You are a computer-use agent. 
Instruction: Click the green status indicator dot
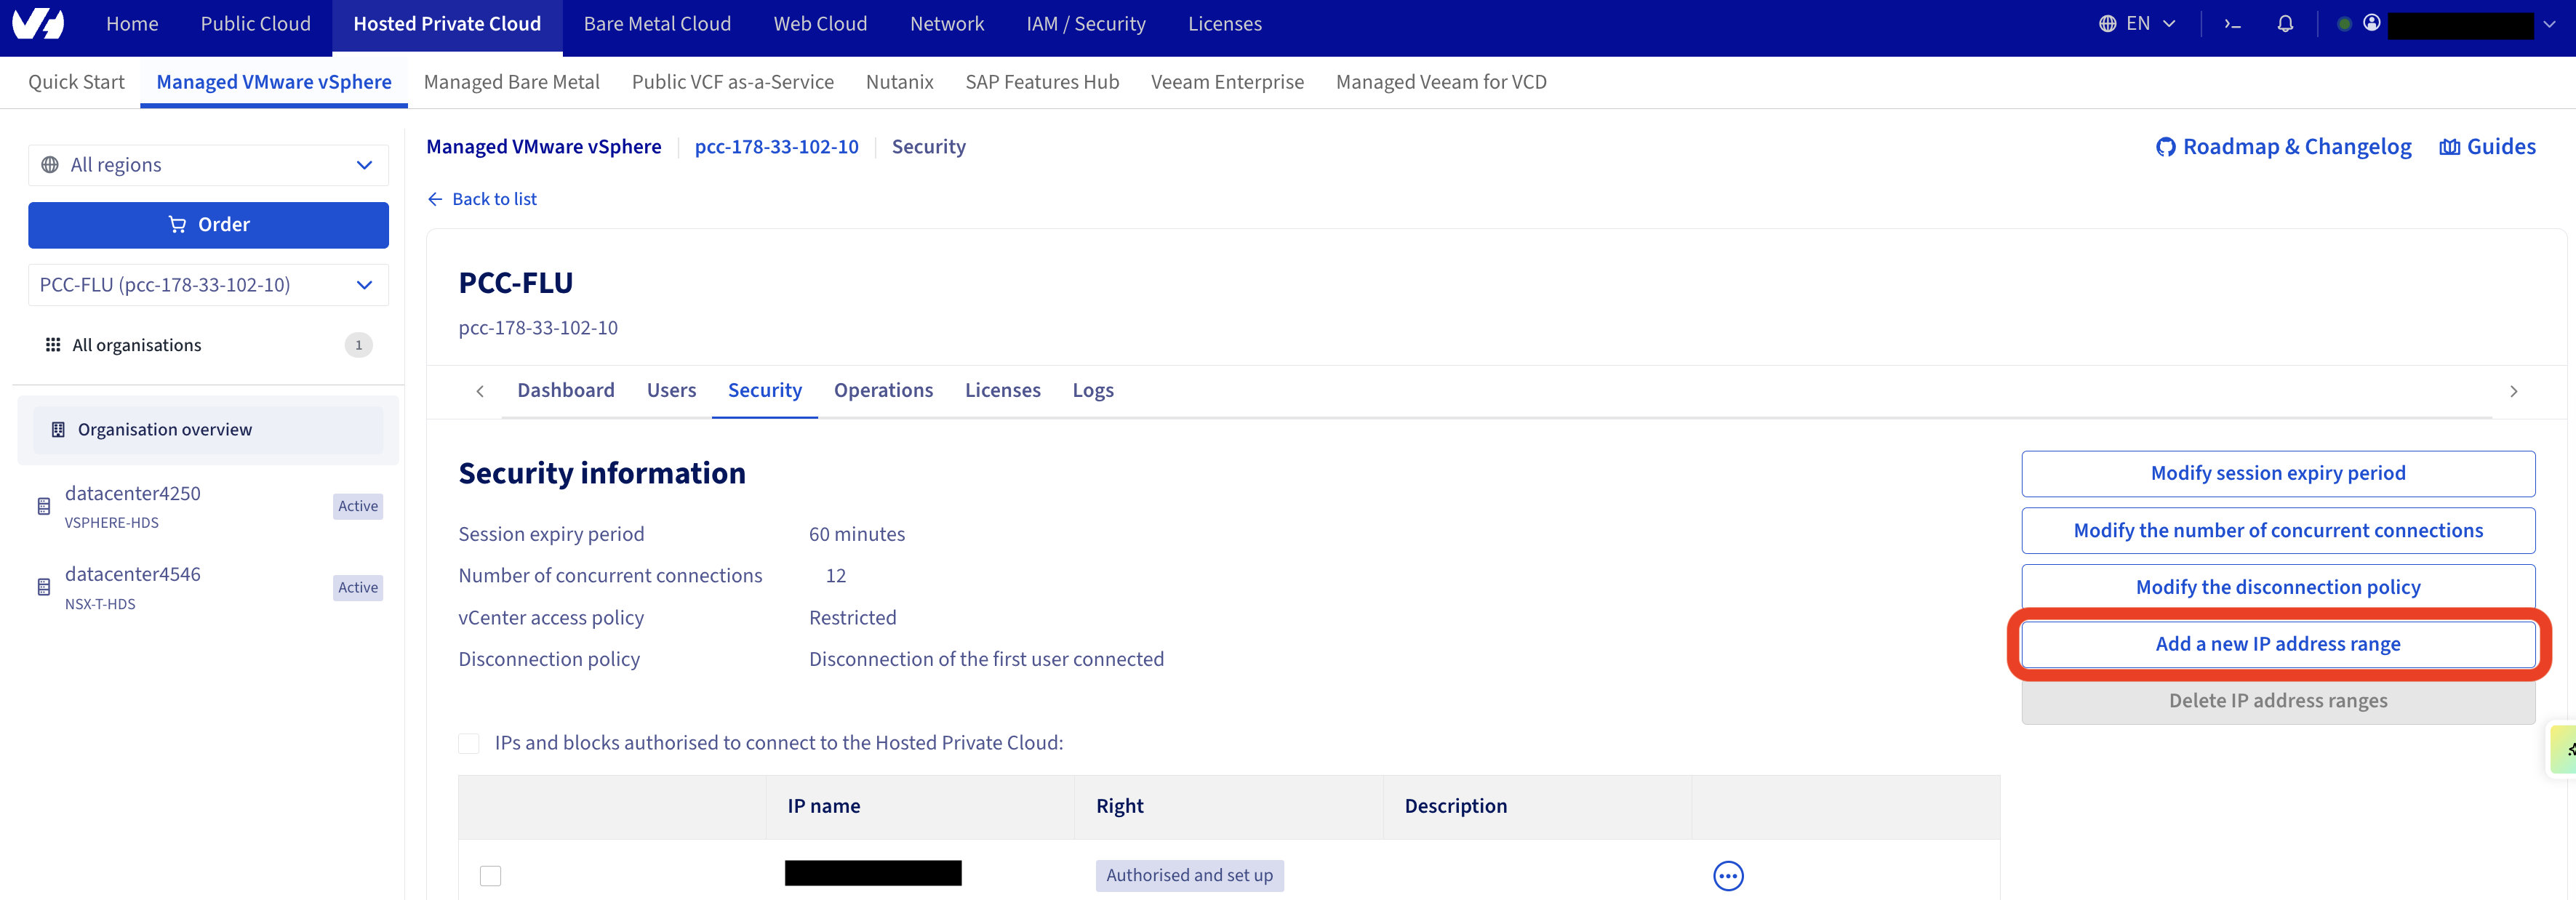click(x=2343, y=24)
